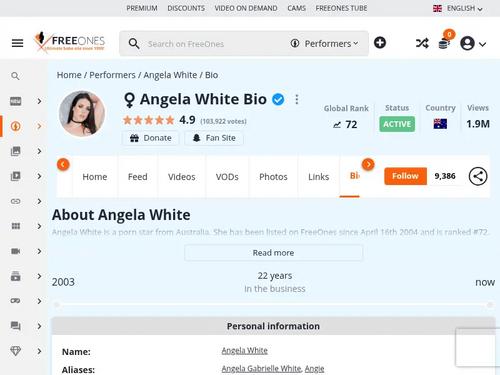500x375 pixels.
Task: Expand the sidebar forum chevron
Action: (x=39, y=326)
